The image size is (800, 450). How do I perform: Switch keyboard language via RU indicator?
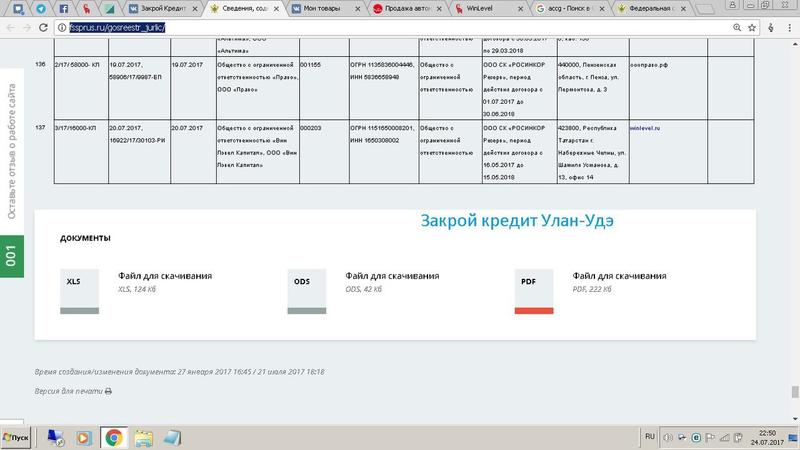point(649,438)
